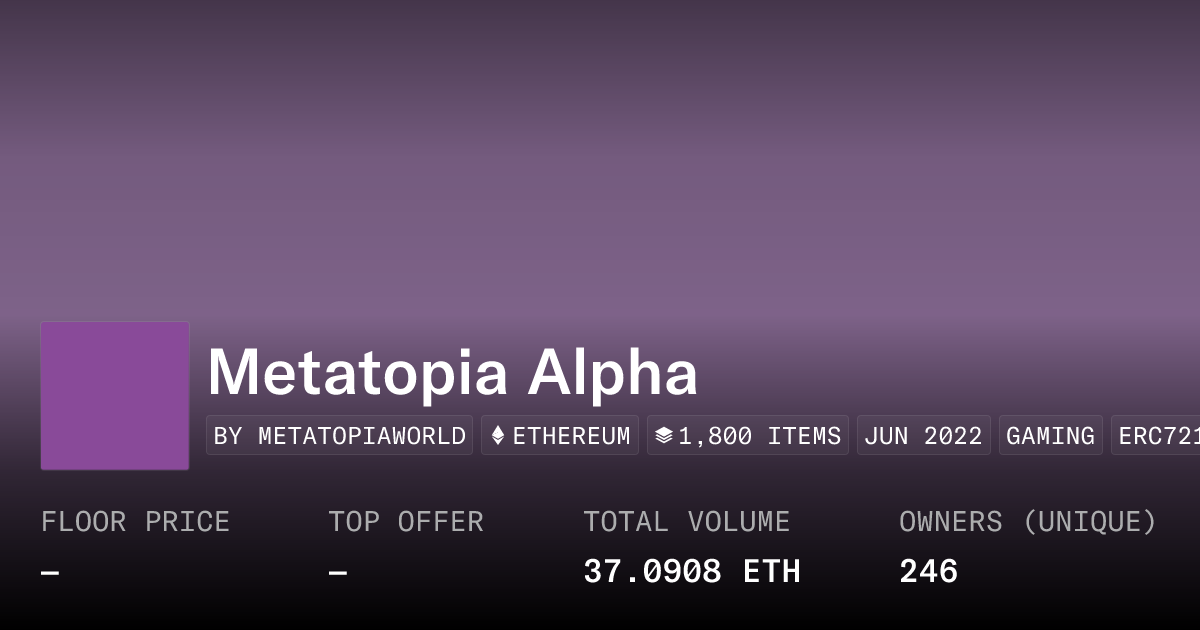Screen dimensions: 1200x630
Task: Select the GAMING category tag
Action: tap(1050, 436)
